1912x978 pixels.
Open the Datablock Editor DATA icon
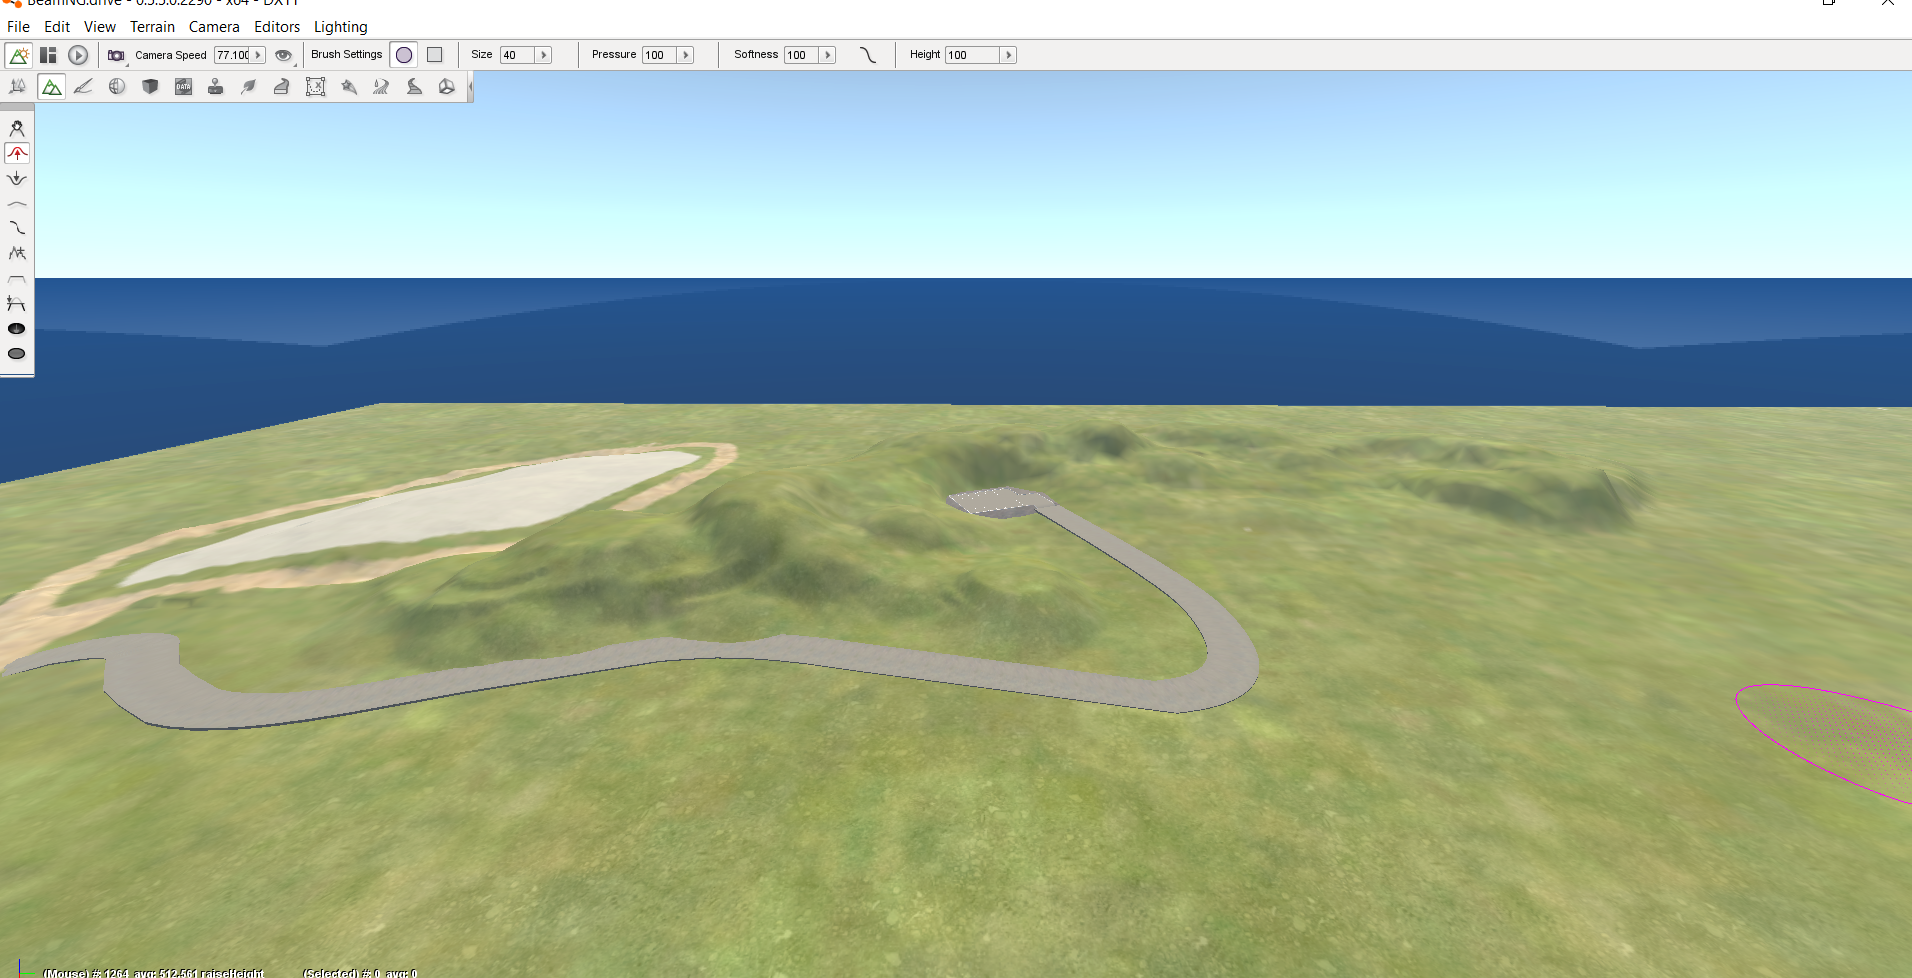coord(183,87)
